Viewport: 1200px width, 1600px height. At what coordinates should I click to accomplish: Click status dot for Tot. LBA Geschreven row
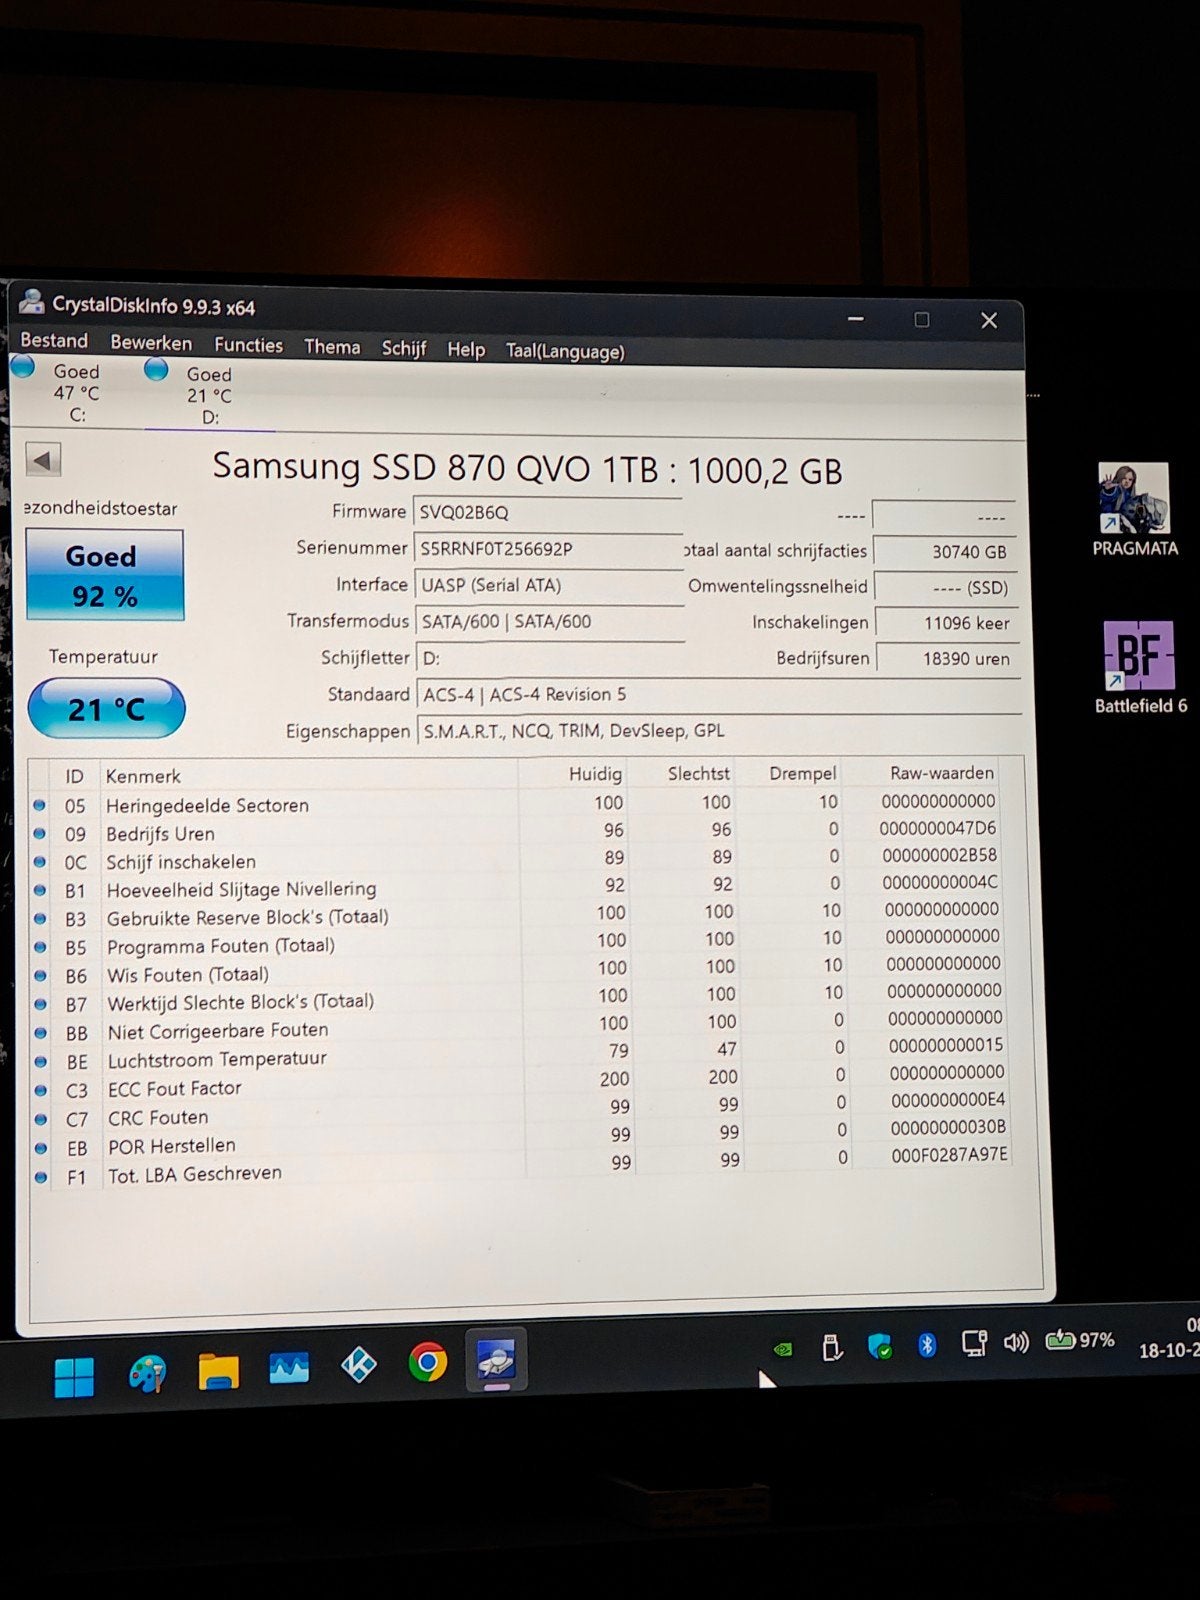click(41, 1177)
